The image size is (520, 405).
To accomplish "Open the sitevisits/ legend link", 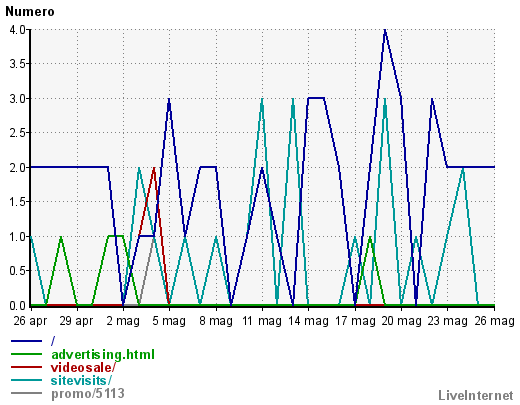I will (81, 380).
